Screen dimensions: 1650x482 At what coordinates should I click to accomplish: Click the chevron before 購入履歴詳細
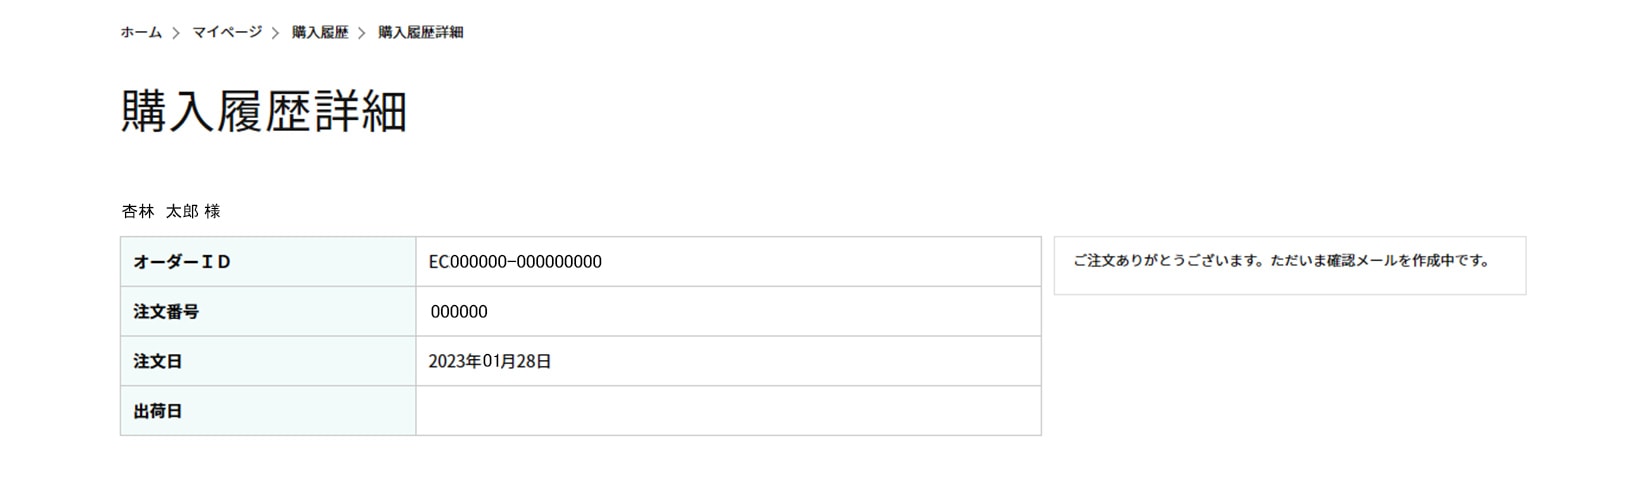[362, 33]
